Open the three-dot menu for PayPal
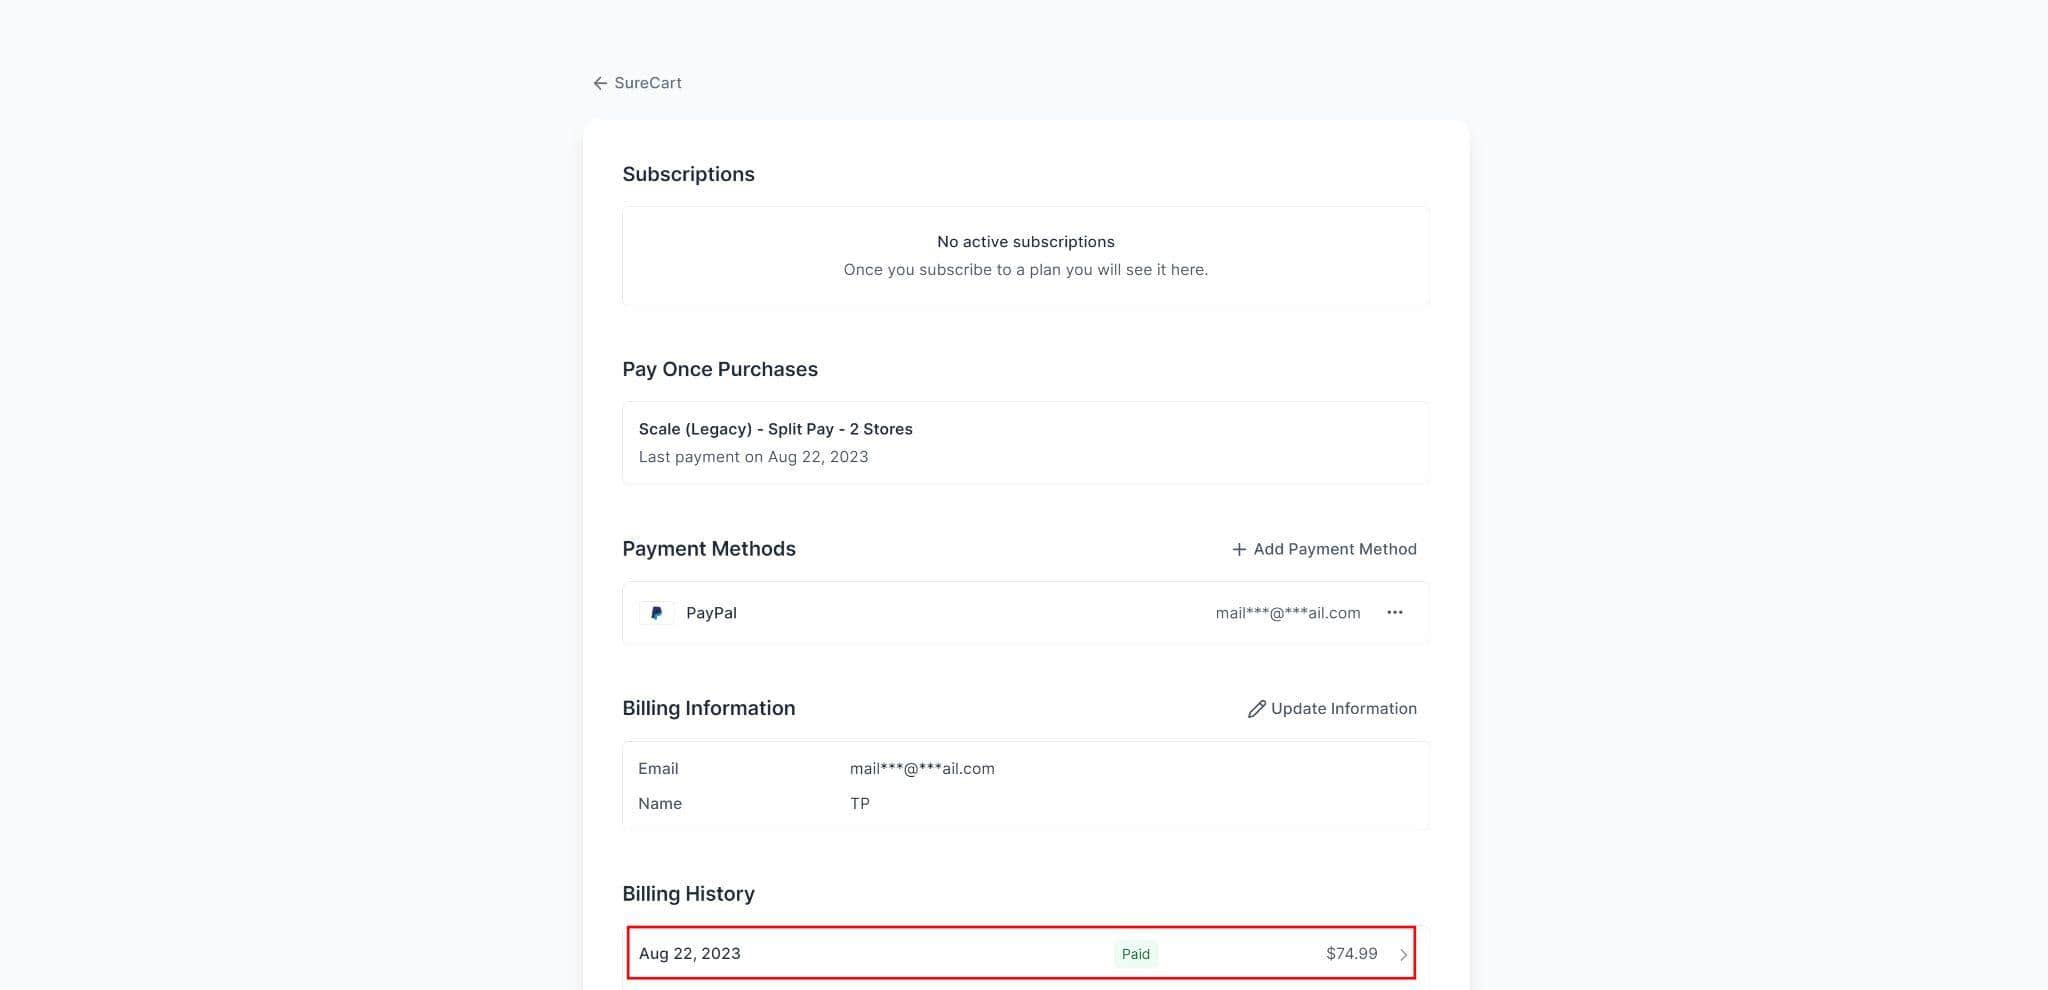The image size is (2048, 990). 1395,612
